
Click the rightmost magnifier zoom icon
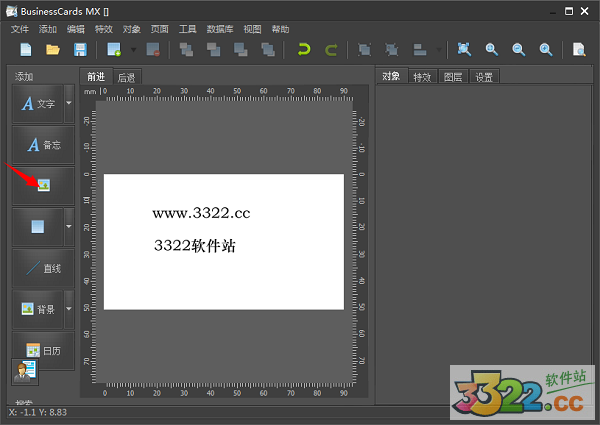pyautogui.click(x=546, y=50)
